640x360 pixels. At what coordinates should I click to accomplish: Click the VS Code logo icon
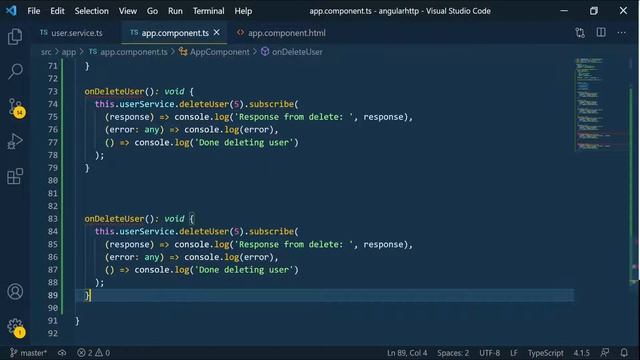pyautogui.click(x=11, y=11)
